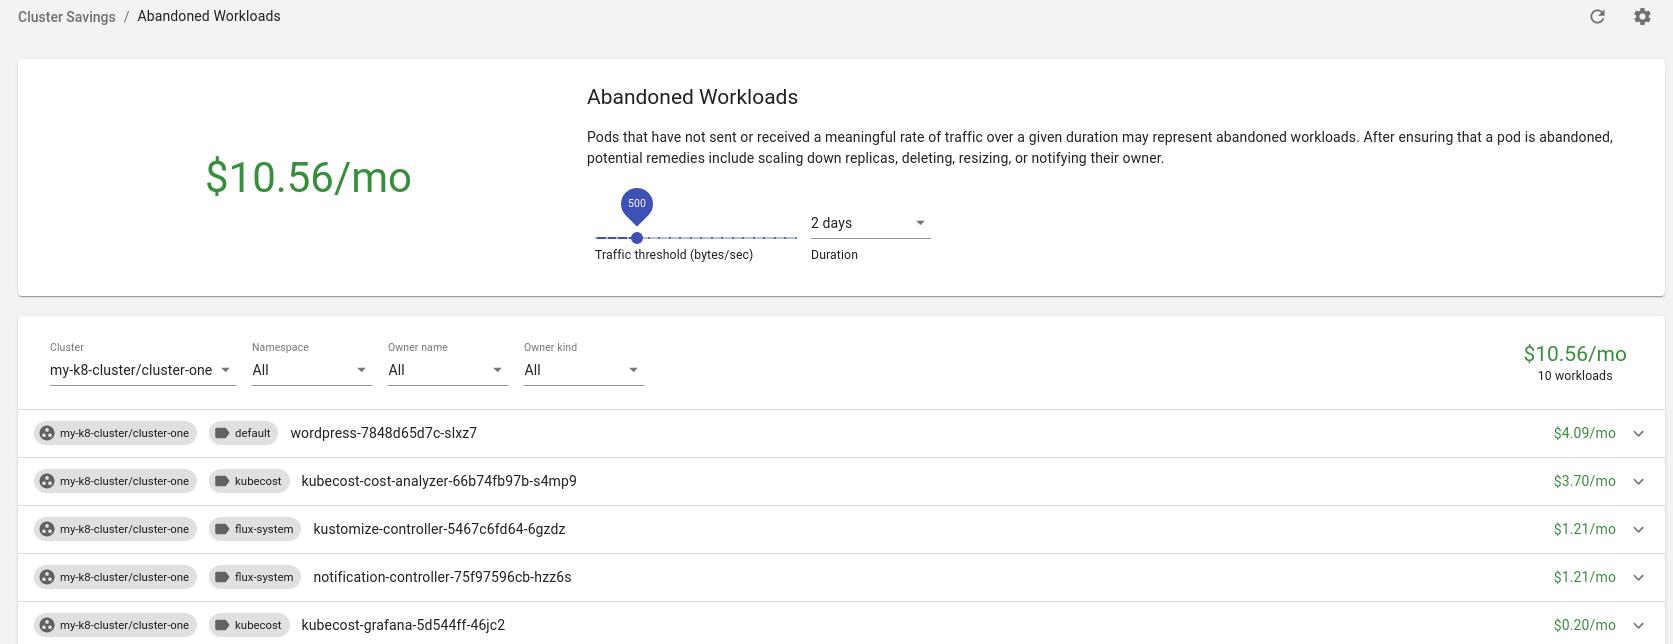Expand the wordpress-7848d65d7c-slxz7 row
The height and width of the screenshot is (644, 1673).
click(1638, 433)
